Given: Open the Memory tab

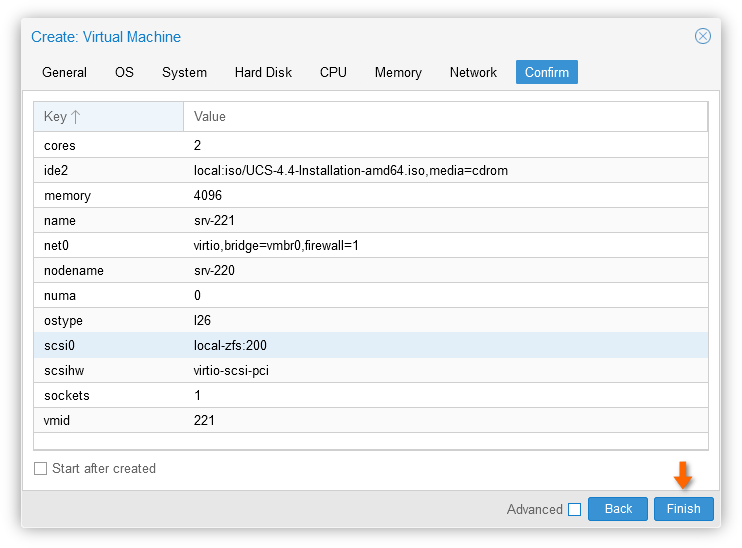Looking at the screenshot, I should [x=398, y=72].
